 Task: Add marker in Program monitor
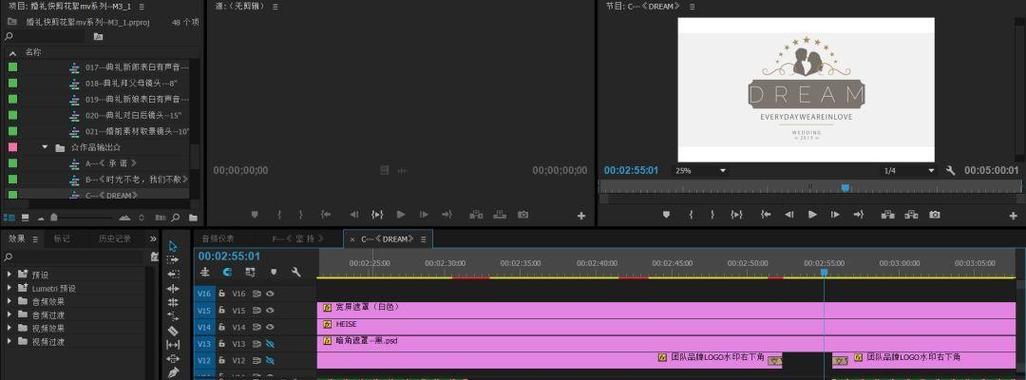tap(666, 214)
